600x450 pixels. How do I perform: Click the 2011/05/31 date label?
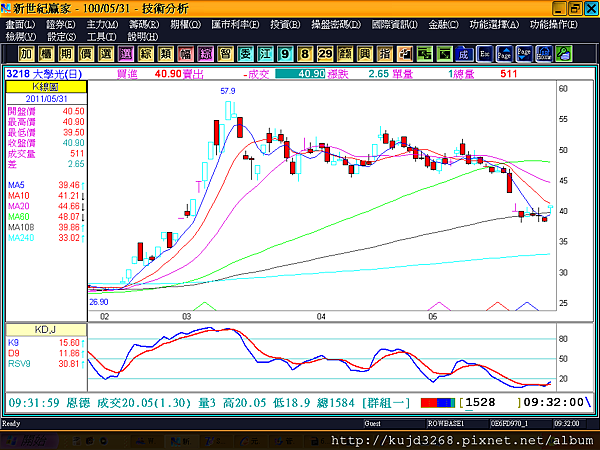46,99
